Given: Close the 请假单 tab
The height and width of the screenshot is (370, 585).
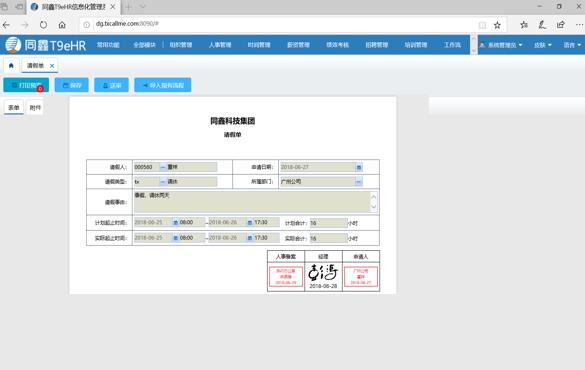Looking at the screenshot, I should (52, 66).
